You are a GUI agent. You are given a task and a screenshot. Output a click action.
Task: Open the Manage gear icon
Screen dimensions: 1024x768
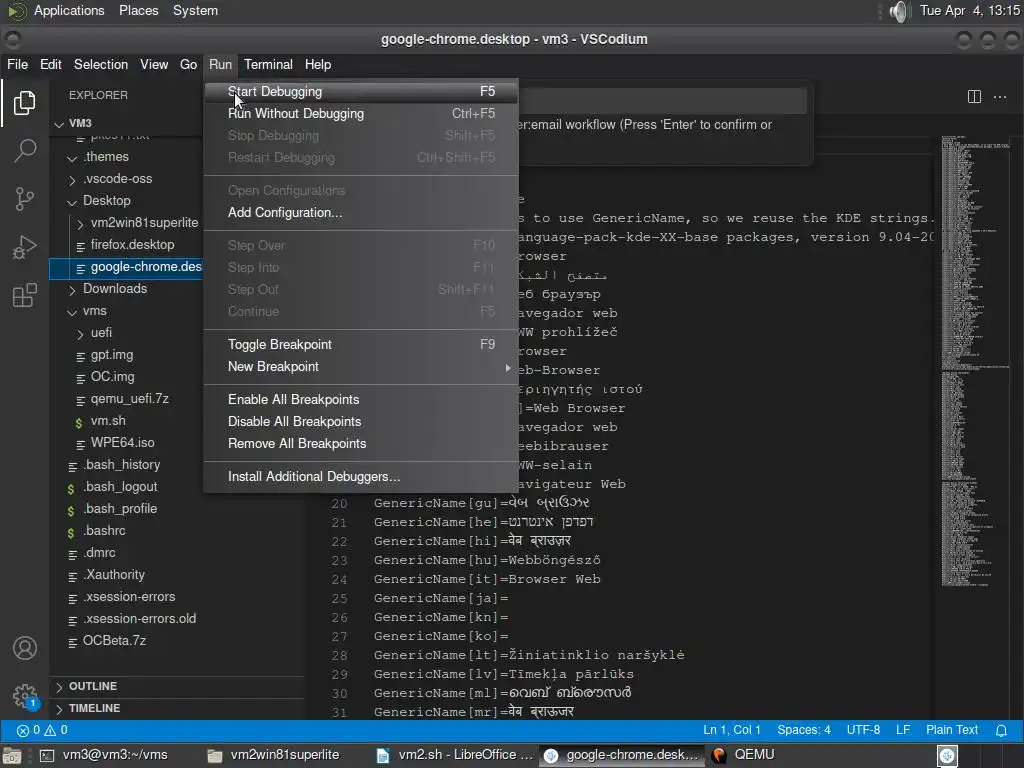pos(25,696)
